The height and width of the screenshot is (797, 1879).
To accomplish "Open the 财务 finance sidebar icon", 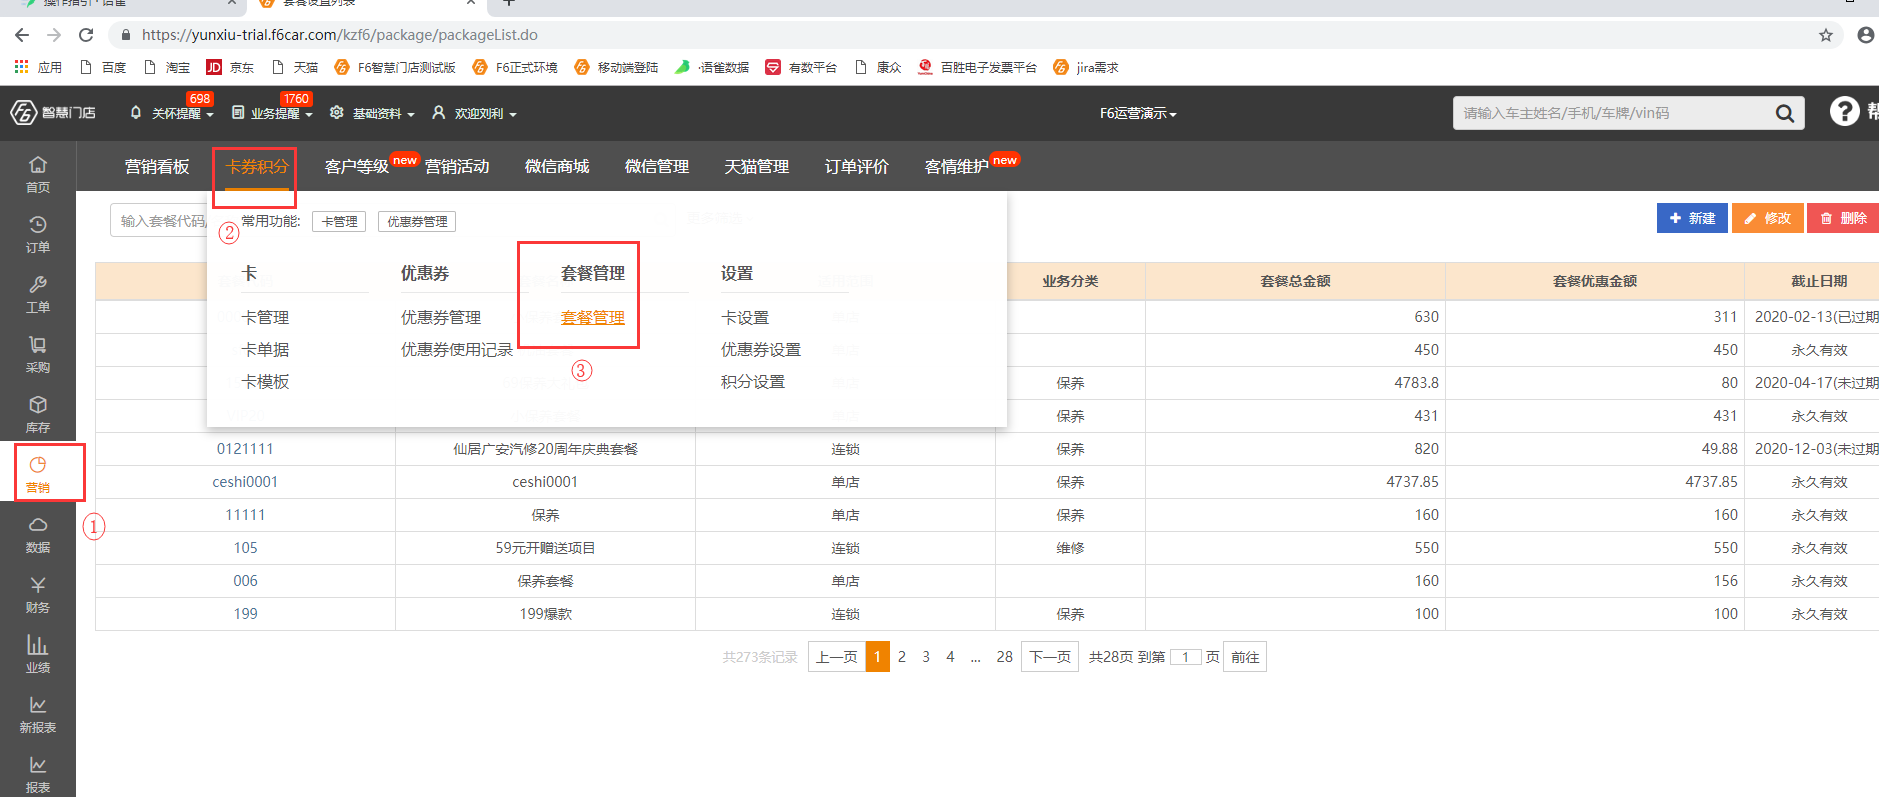I will tap(38, 594).
